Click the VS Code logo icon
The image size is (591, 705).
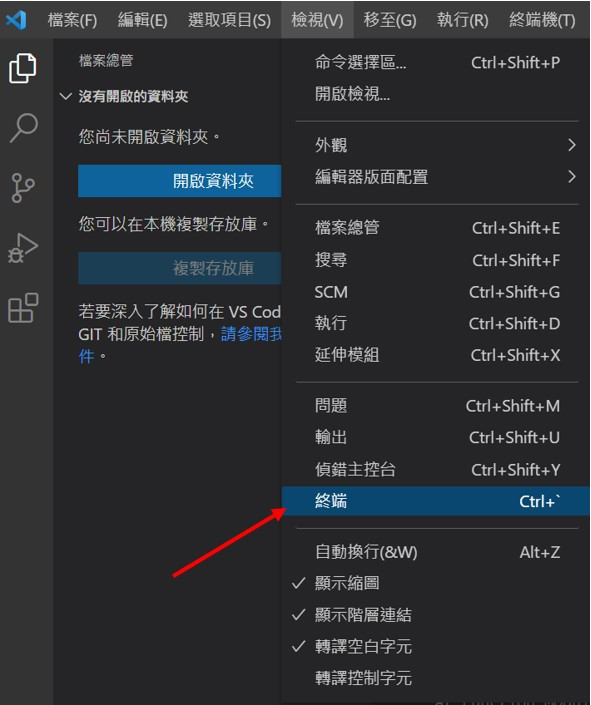(x=16, y=19)
